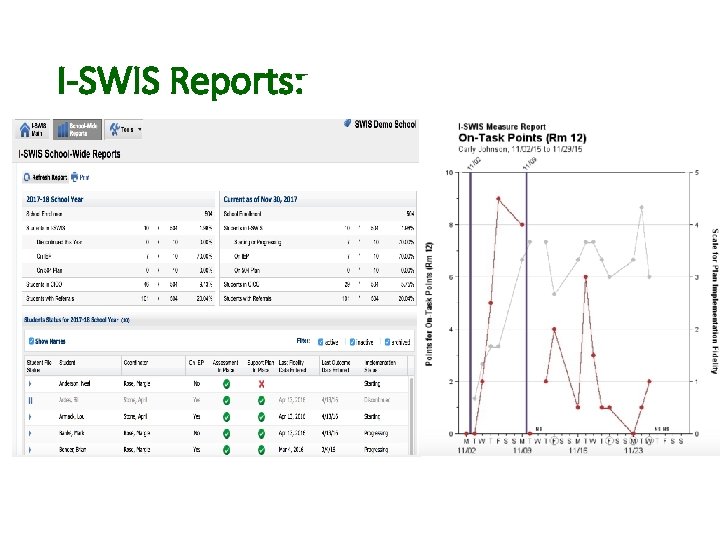Click the green assessment checkmark in the grayed discontinued row
The width and height of the screenshot is (720, 540).
click(226, 400)
